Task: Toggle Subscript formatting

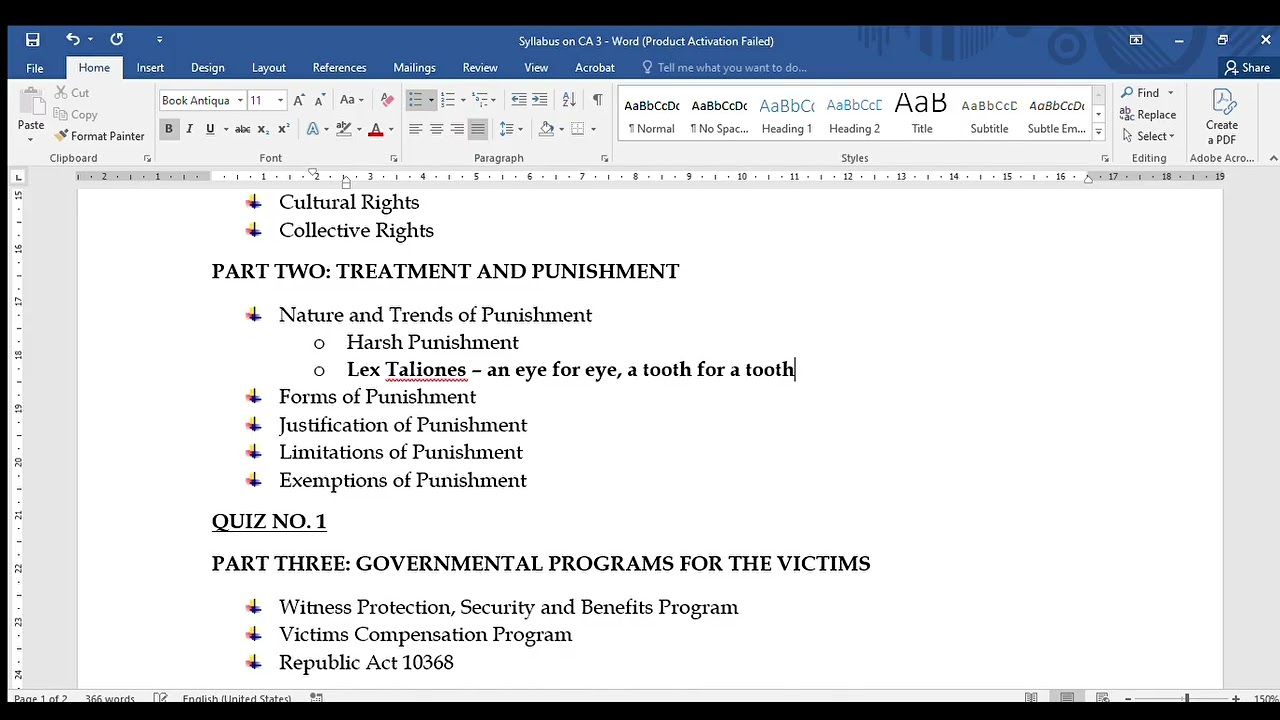Action: tap(263, 129)
